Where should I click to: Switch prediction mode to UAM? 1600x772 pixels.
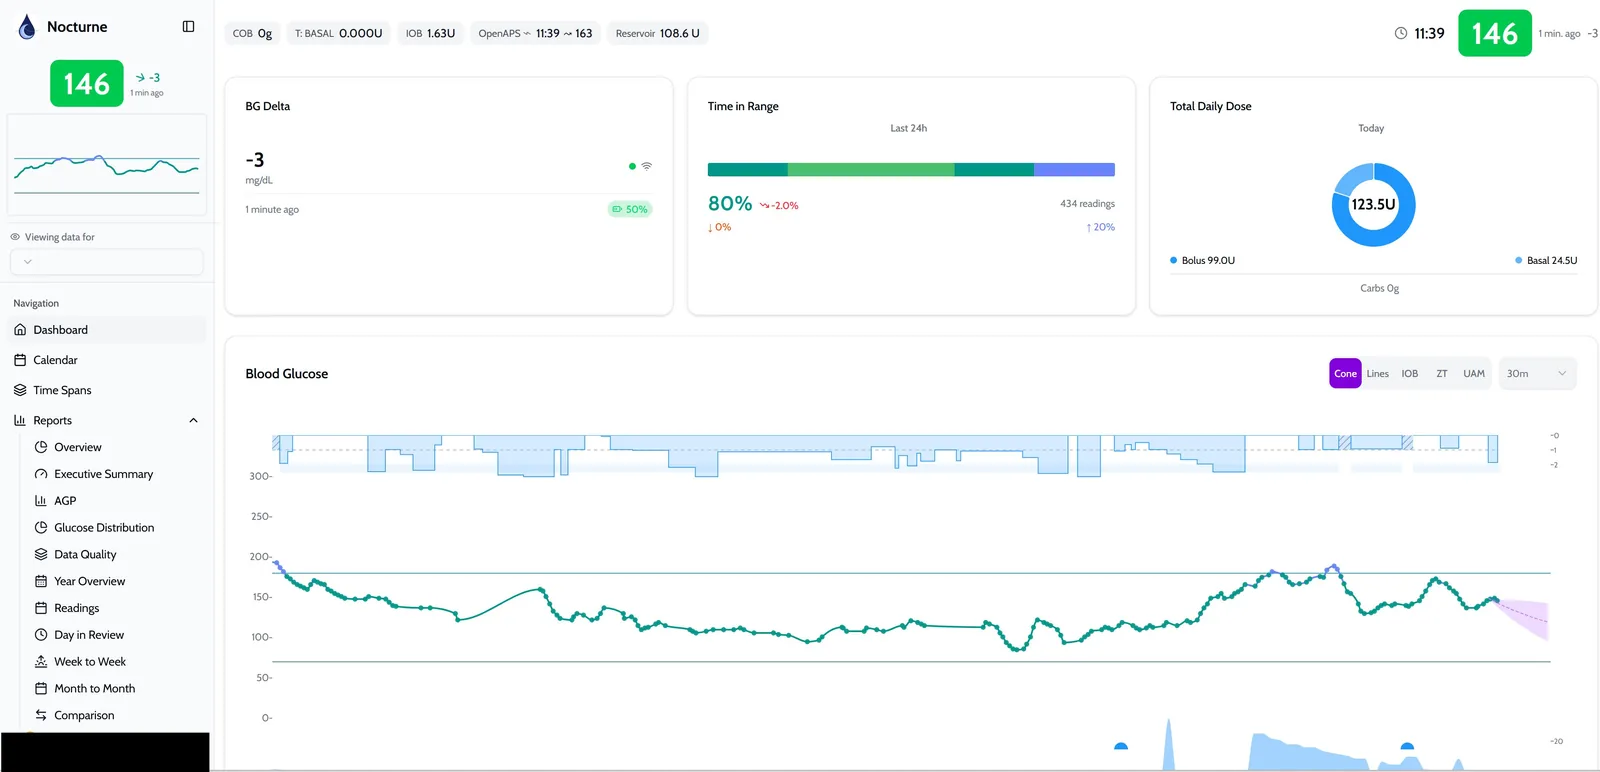pos(1474,374)
